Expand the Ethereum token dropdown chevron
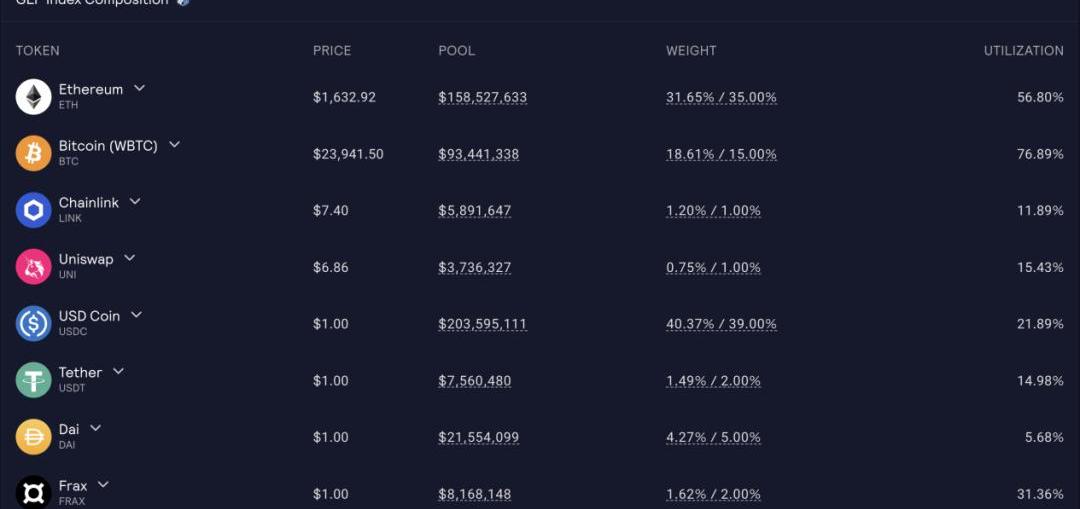 coord(139,88)
